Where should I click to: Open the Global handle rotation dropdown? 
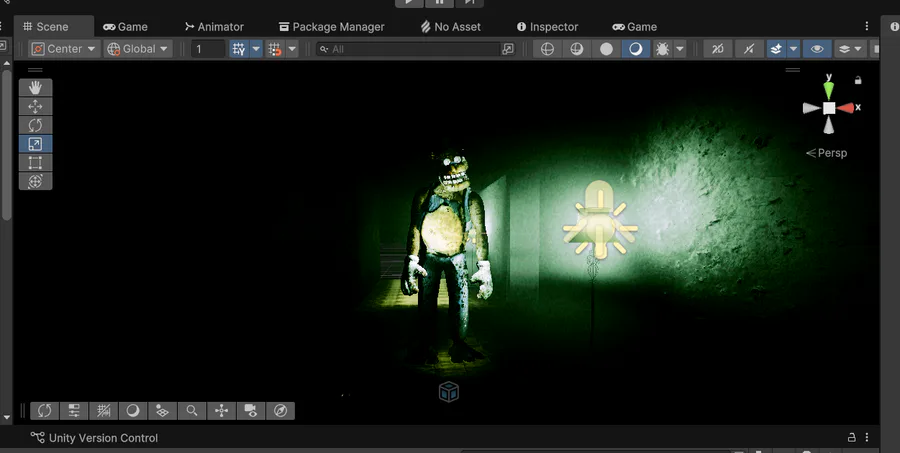[x=138, y=49]
